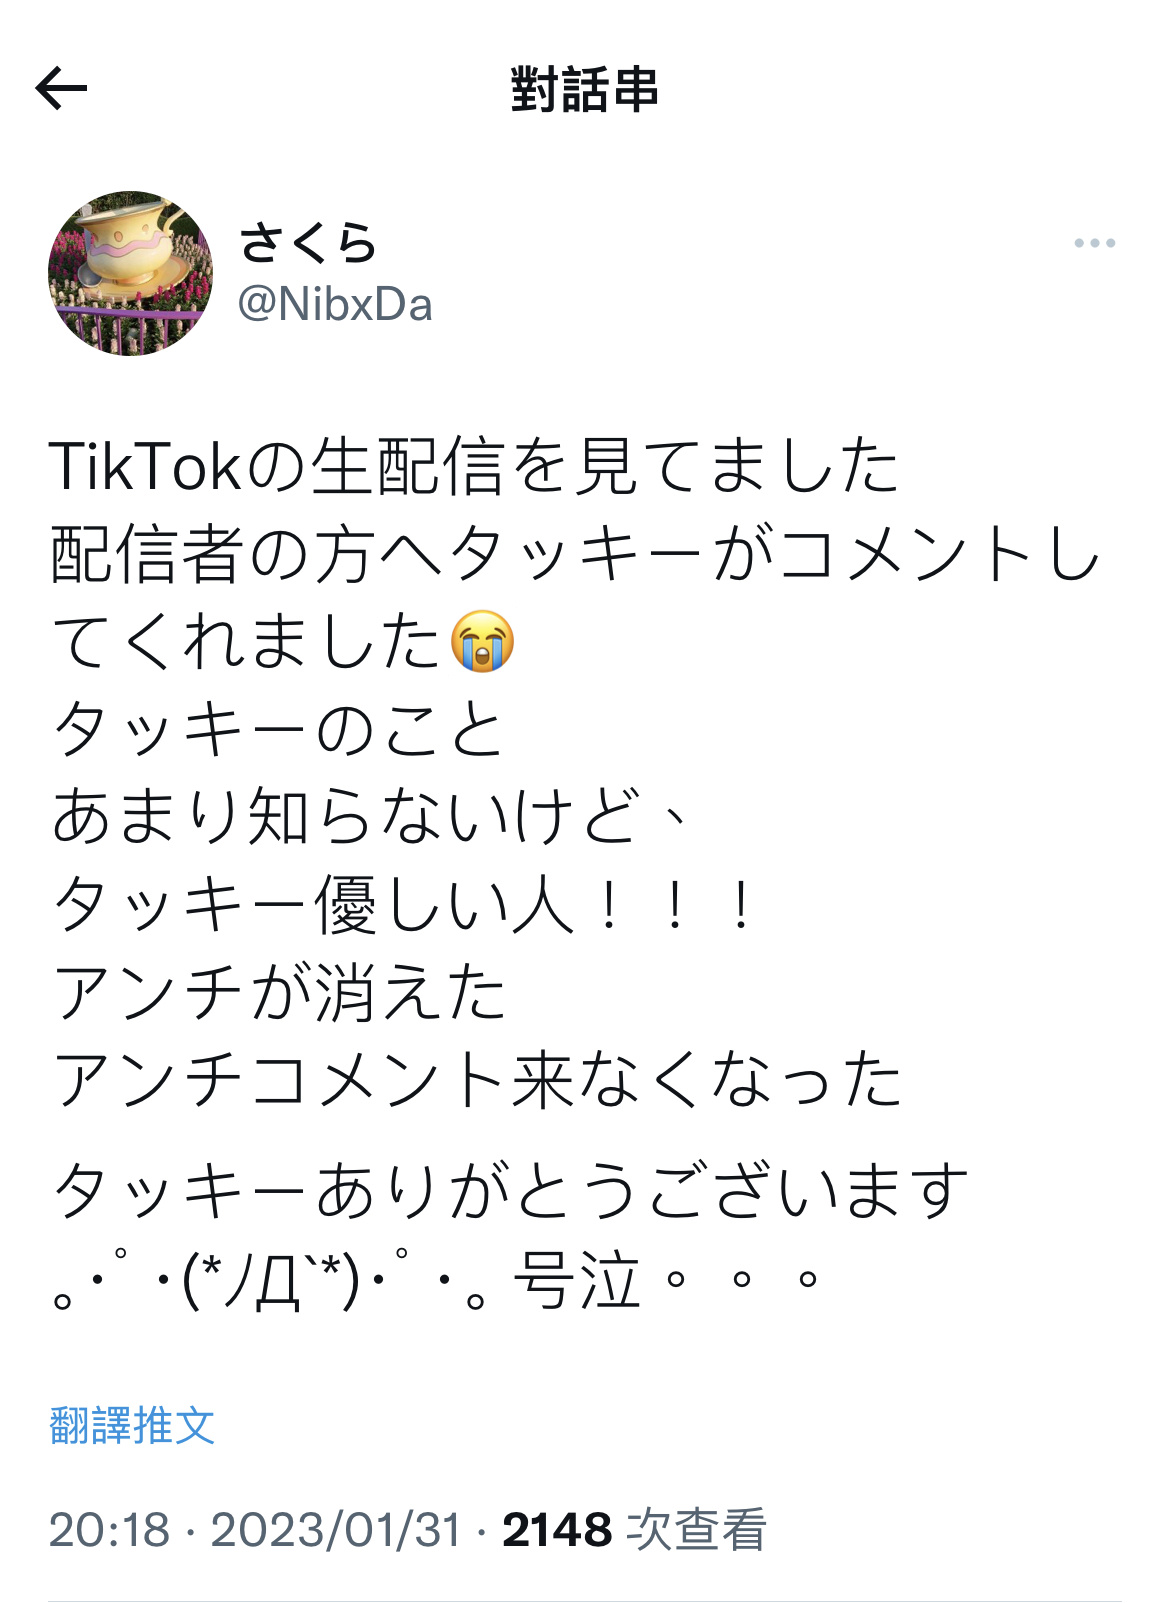Click the line タッキーありがとうございます

tap(510, 1190)
